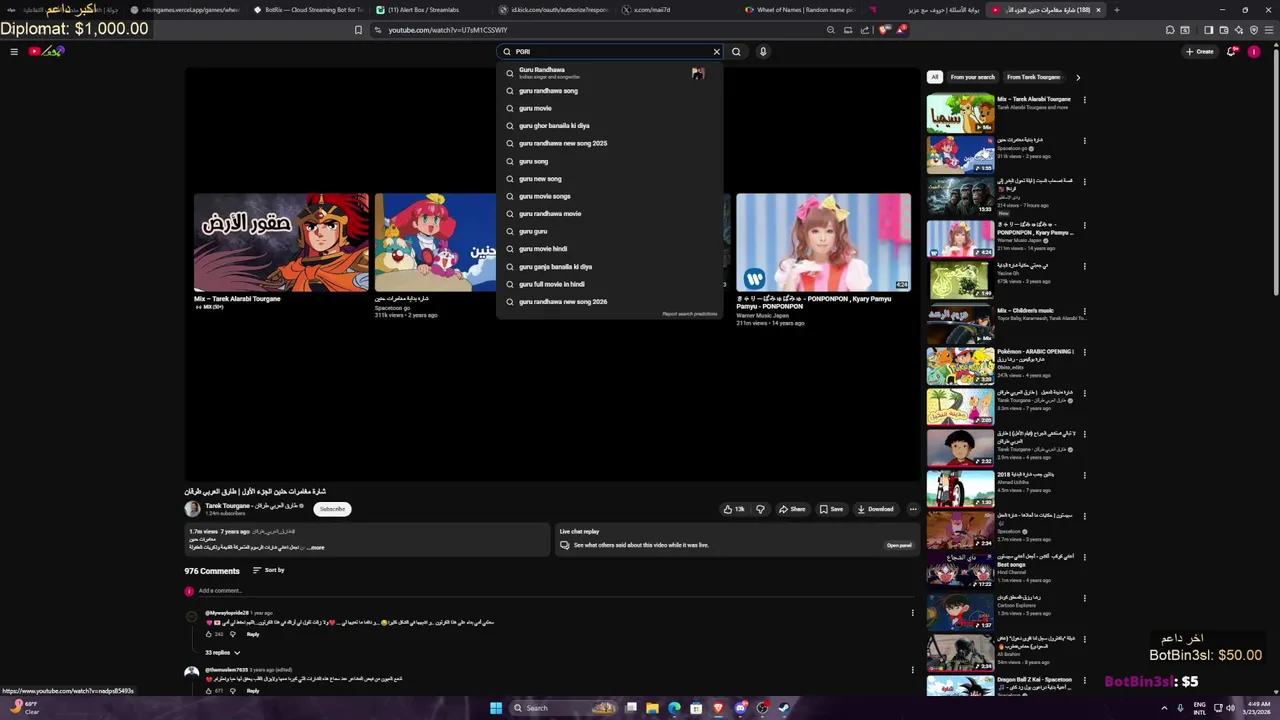Select suggestion 'guru movie'
1280x720 pixels.
[610, 108]
